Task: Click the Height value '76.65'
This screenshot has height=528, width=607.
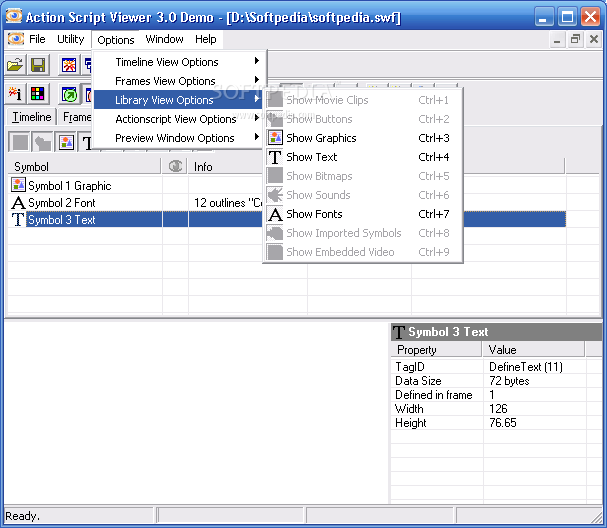Action: pyautogui.click(x=502, y=423)
